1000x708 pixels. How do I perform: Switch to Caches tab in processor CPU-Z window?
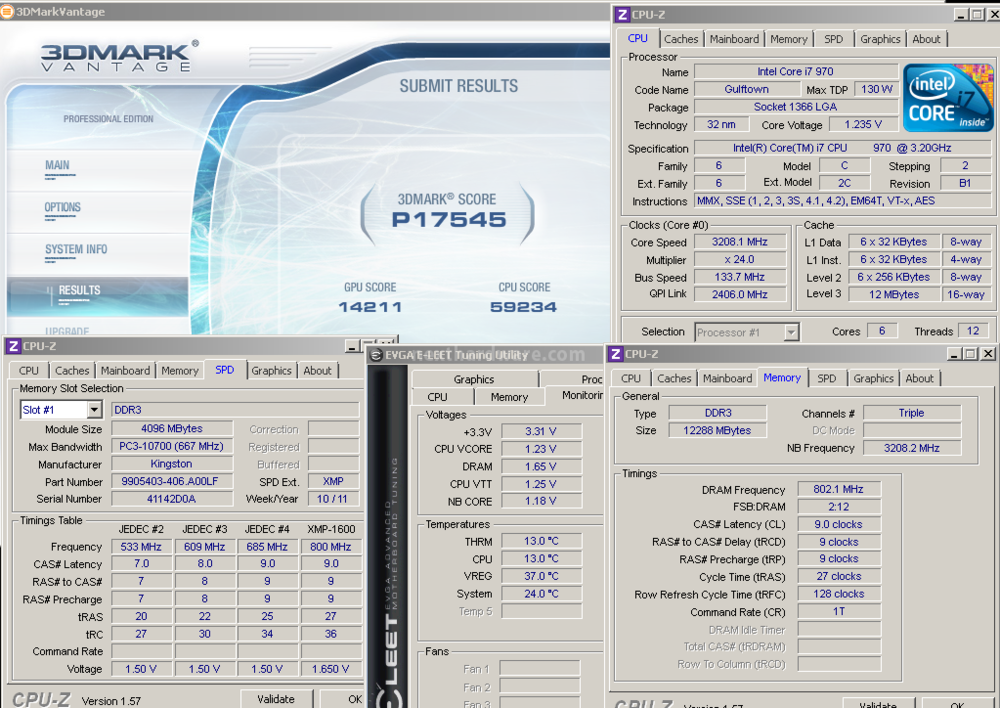[x=681, y=39]
